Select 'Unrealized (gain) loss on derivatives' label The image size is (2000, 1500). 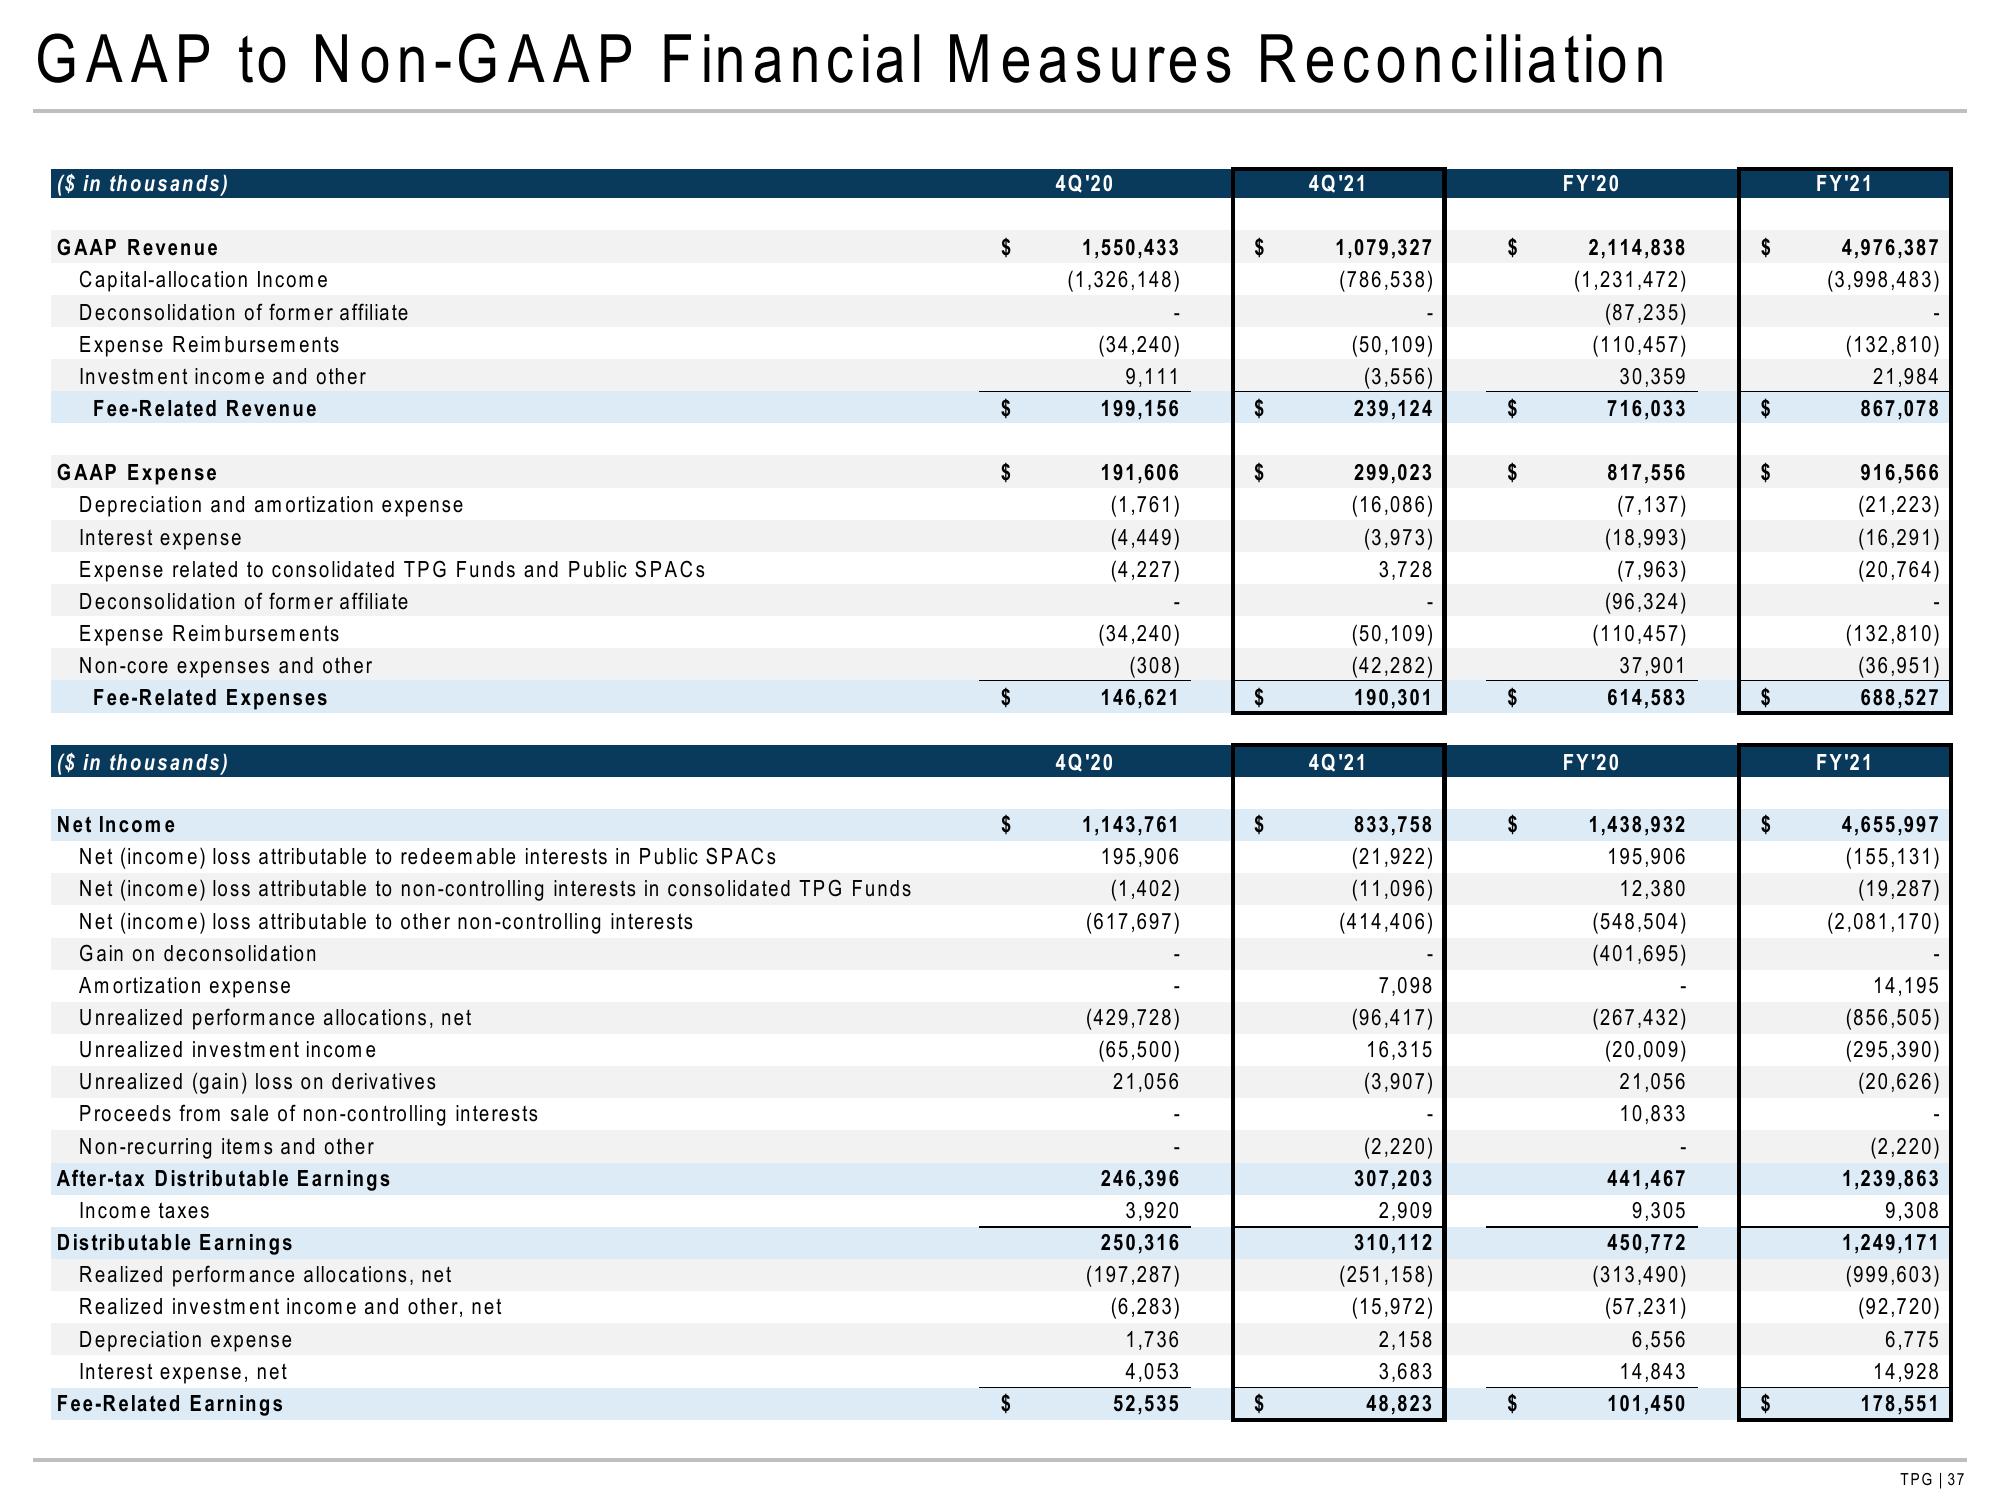point(257,1082)
